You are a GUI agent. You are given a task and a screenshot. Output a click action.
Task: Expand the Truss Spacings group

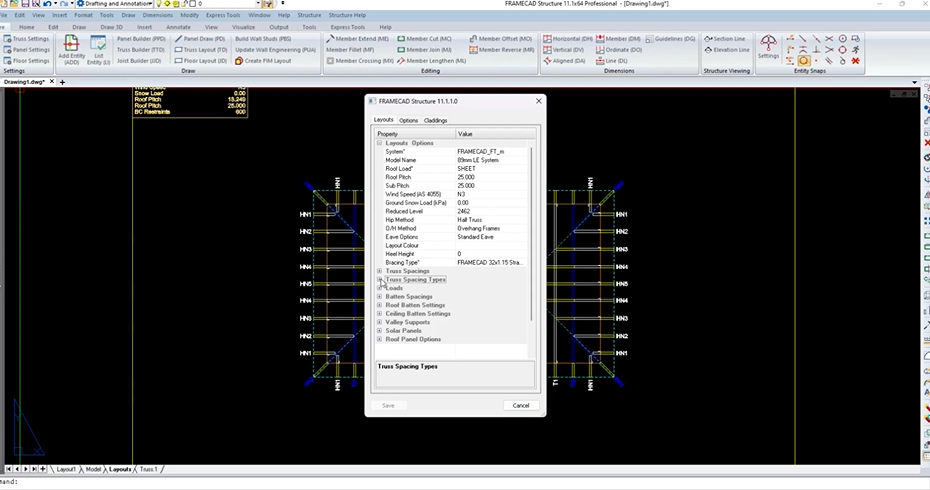pyautogui.click(x=380, y=271)
